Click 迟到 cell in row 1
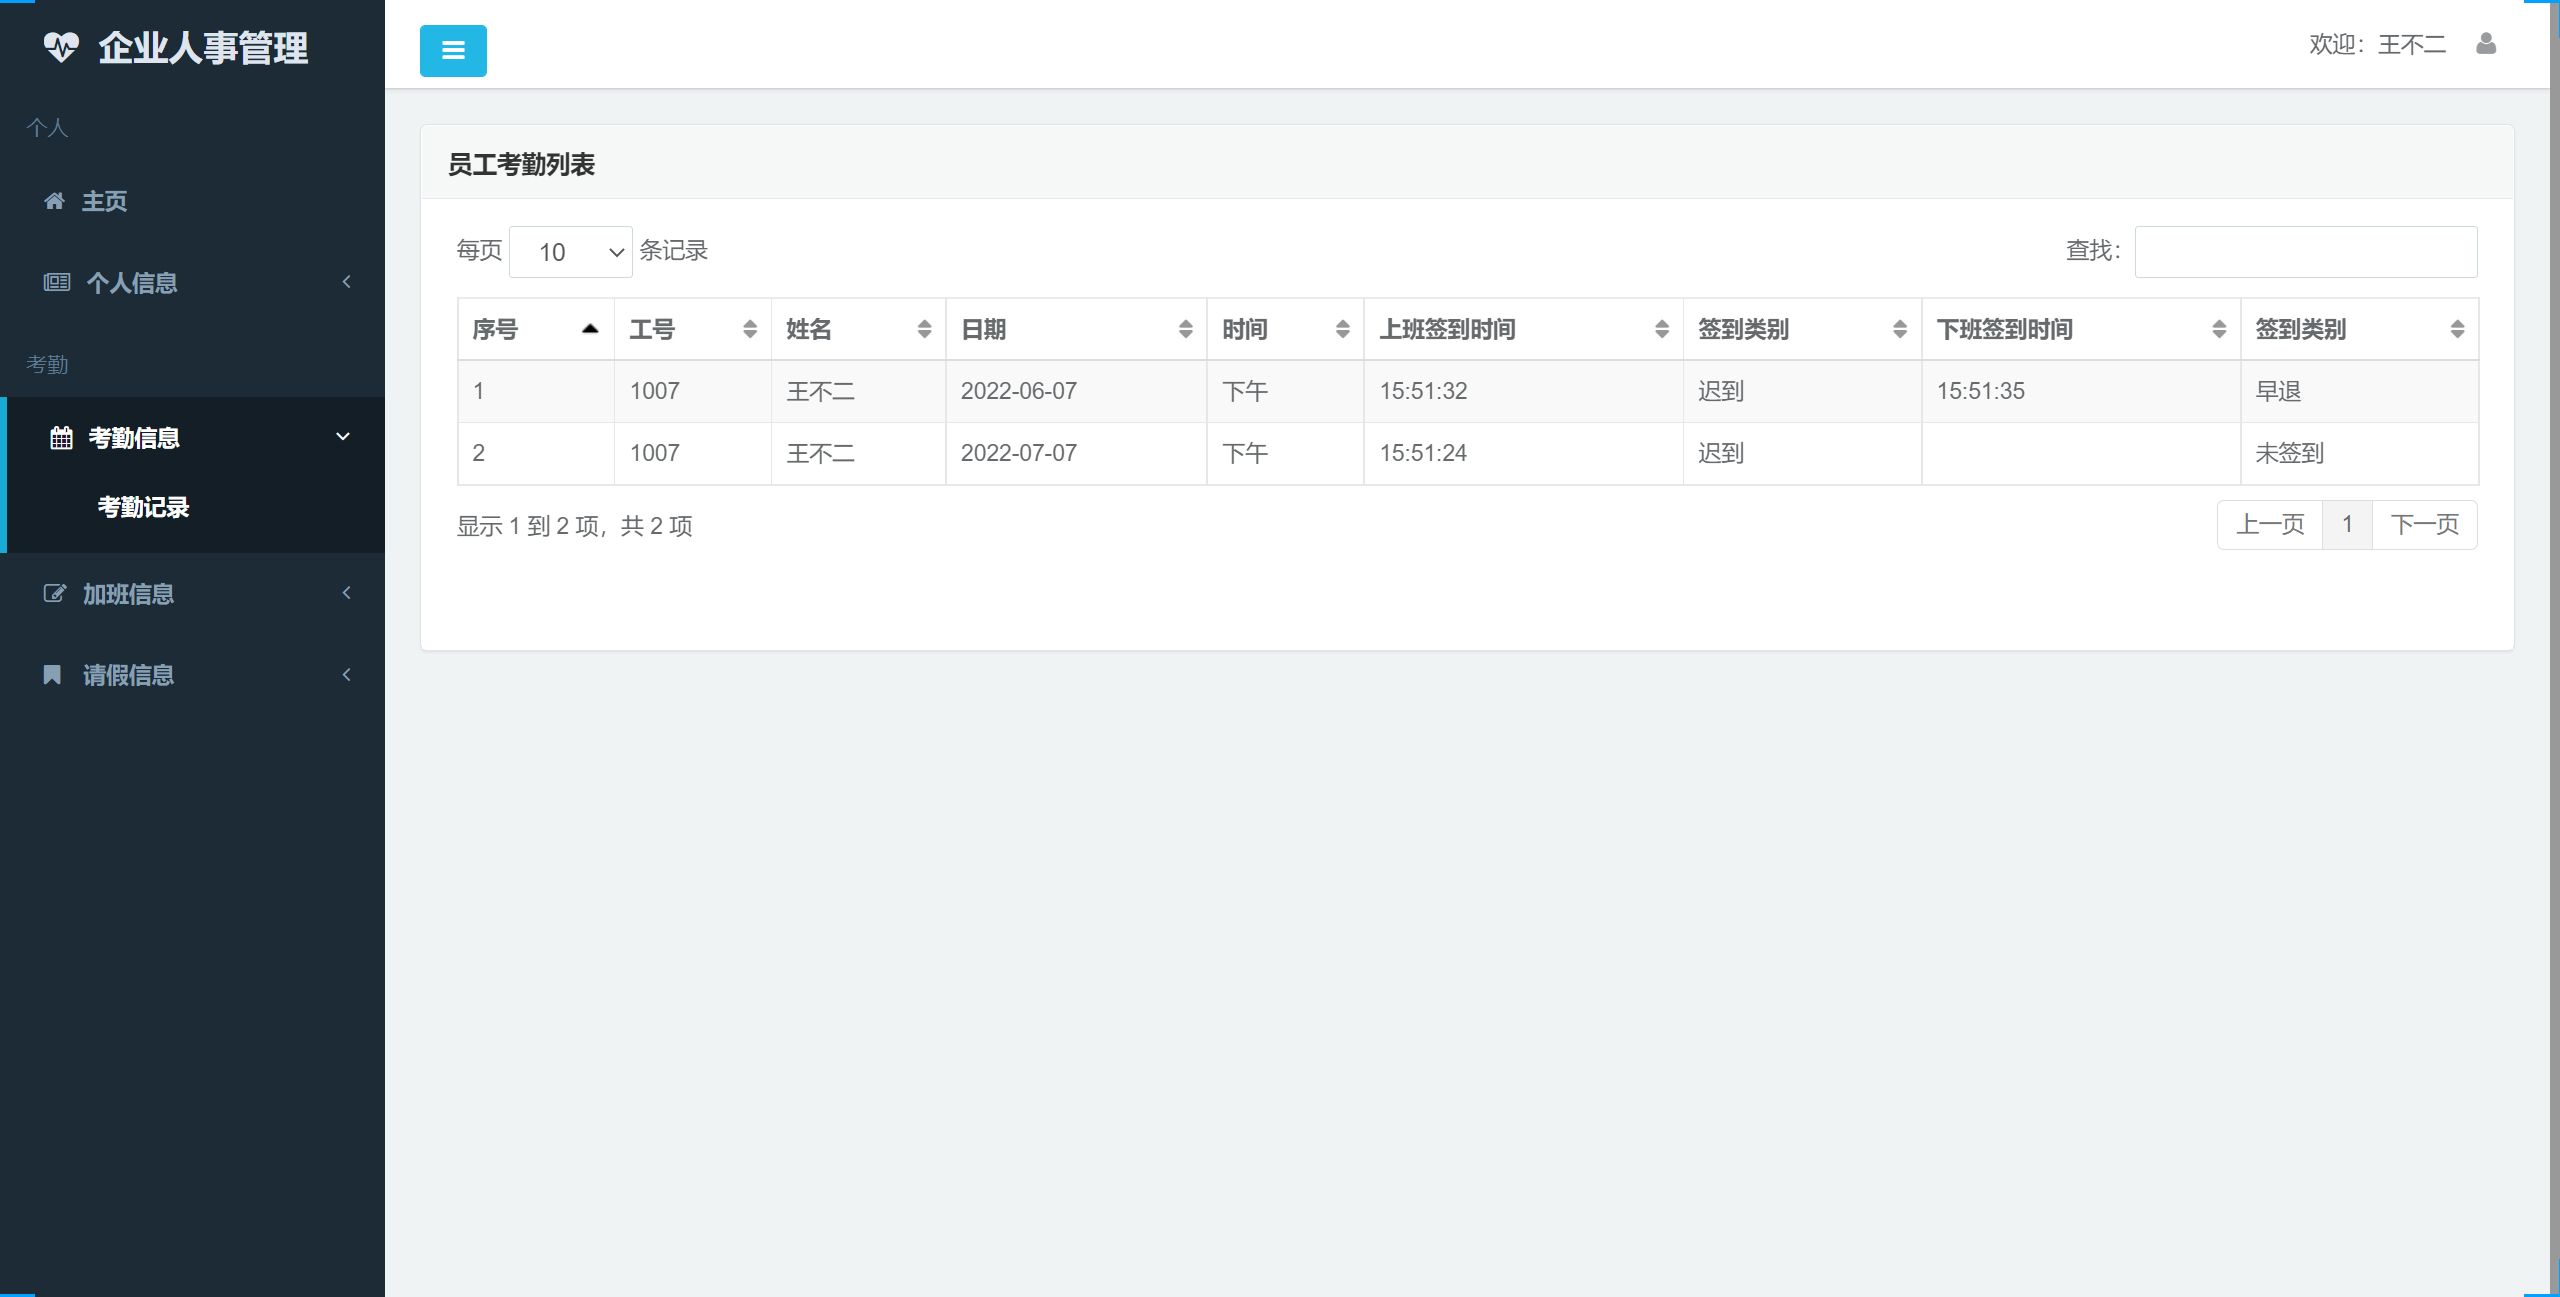The image size is (2560, 1297). click(x=1721, y=391)
